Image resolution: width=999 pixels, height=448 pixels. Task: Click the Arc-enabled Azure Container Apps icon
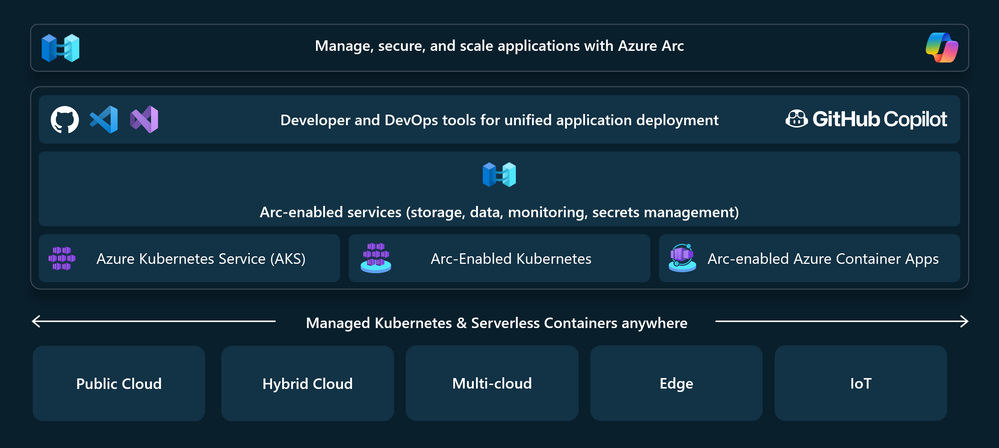click(682, 258)
